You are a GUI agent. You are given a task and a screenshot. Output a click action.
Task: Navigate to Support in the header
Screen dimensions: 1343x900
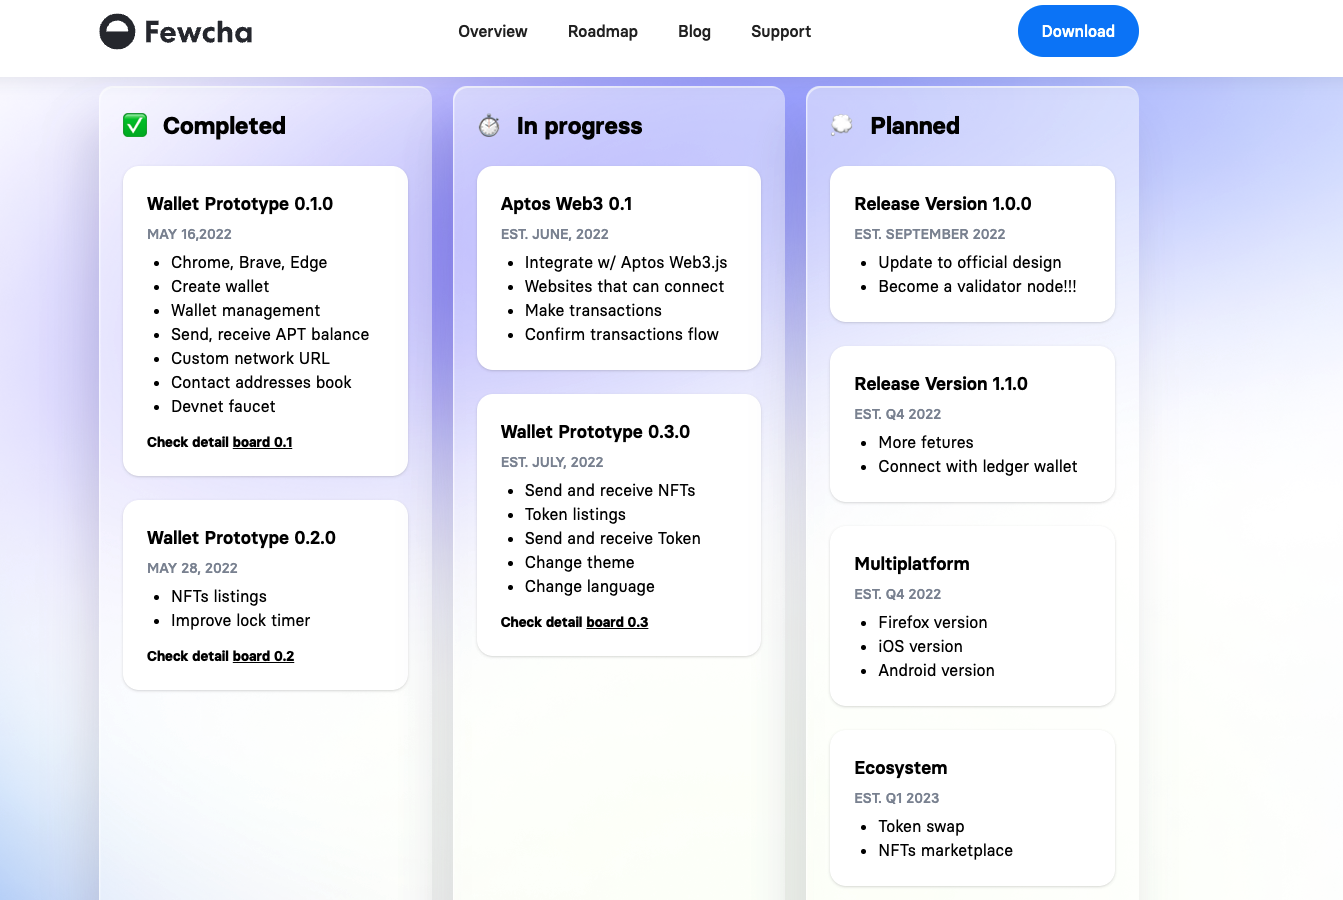click(780, 32)
